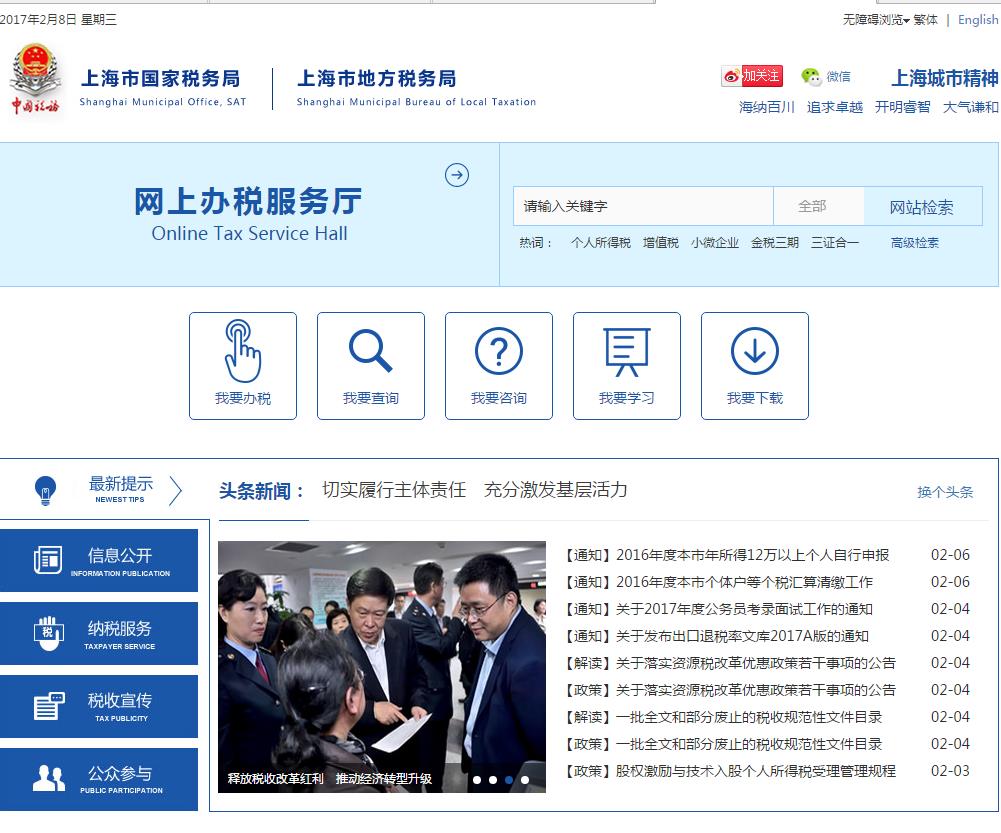Click 换个头条 to change headline
This screenshot has height=833, width=1001.
tap(945, 492)
